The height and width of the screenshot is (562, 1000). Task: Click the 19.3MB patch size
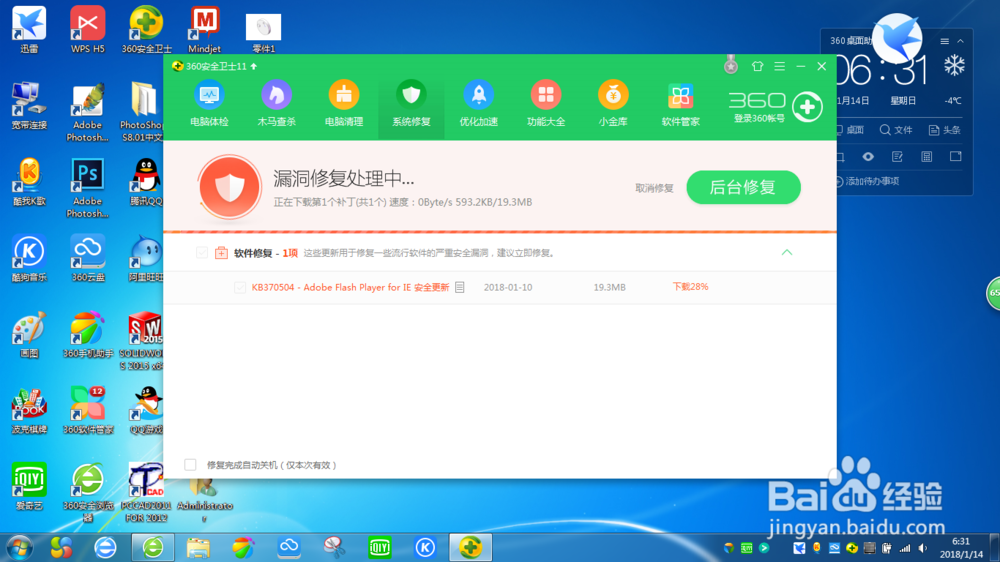tap(610, 287)
